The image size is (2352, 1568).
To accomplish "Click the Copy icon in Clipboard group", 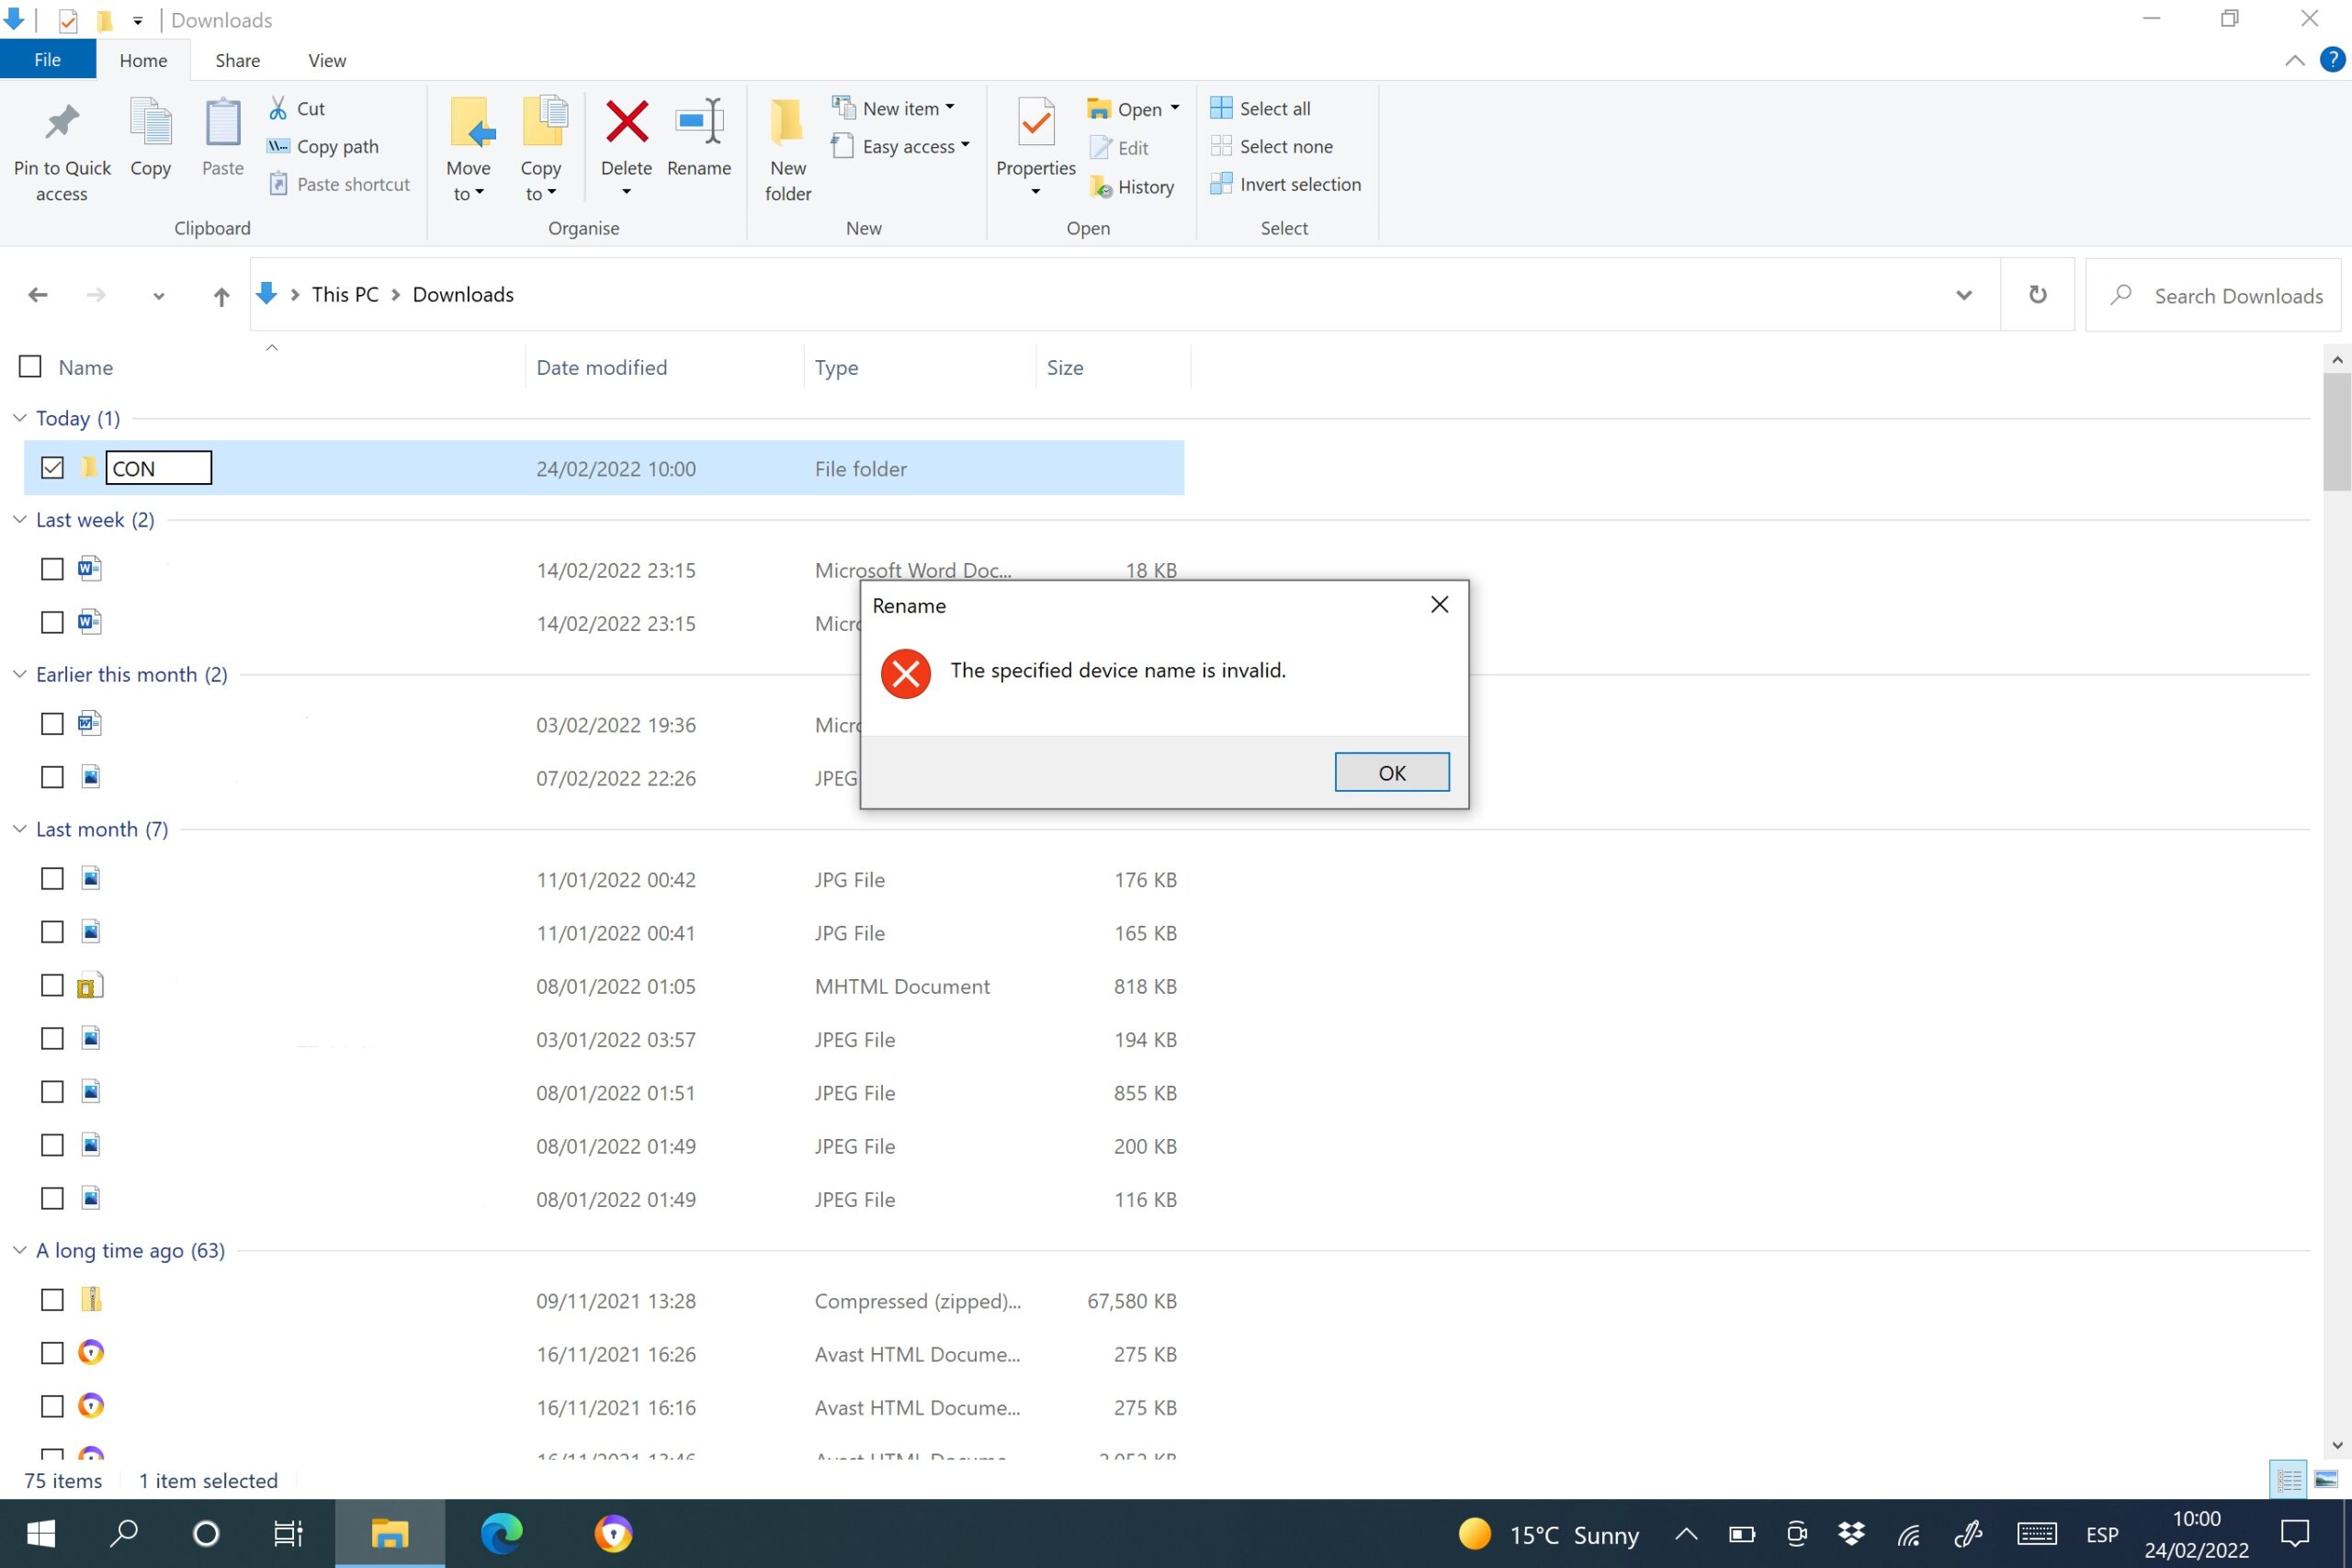I will [151, 122].
